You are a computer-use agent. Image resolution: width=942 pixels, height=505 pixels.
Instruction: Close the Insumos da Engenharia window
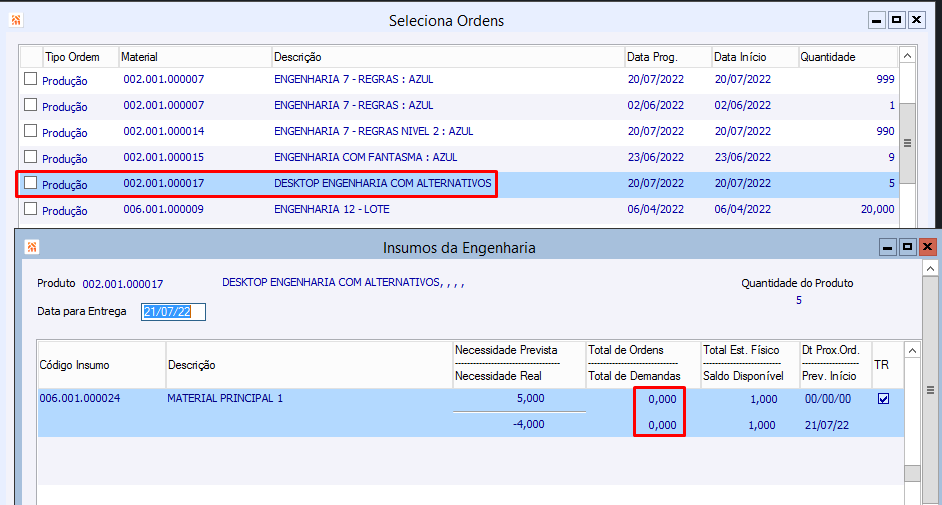927,247
